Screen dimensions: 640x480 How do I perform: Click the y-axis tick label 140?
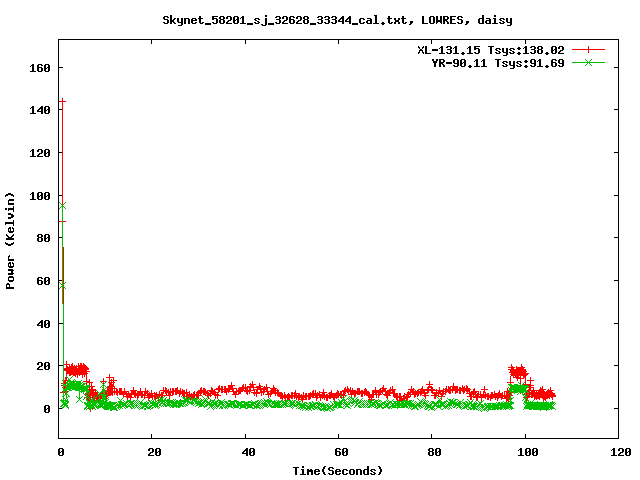[x=40, y=110]
